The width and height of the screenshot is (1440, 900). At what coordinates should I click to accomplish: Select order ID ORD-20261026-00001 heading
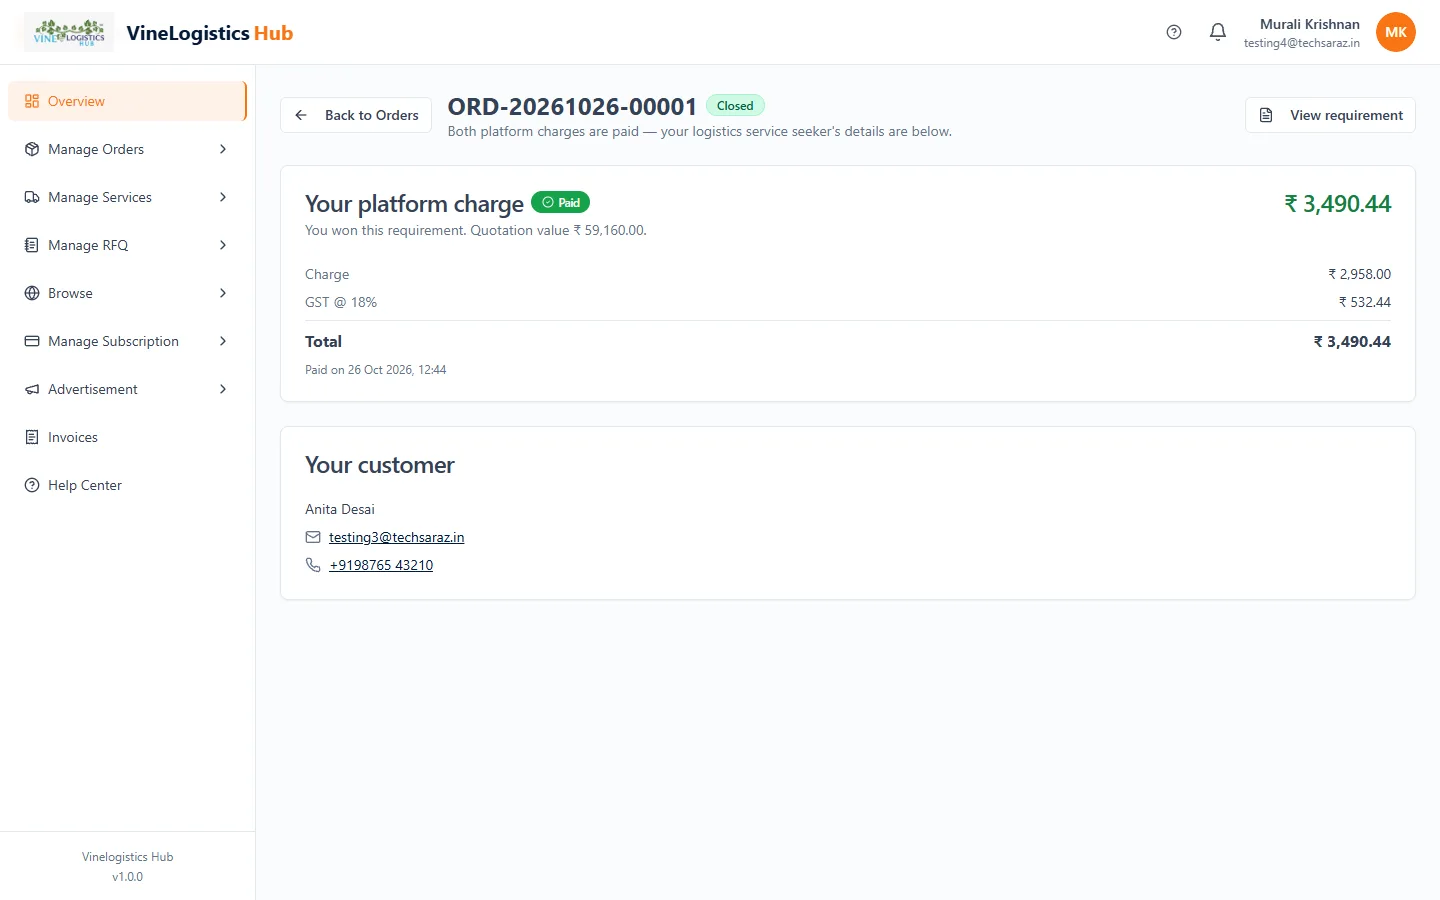[572, 106]
